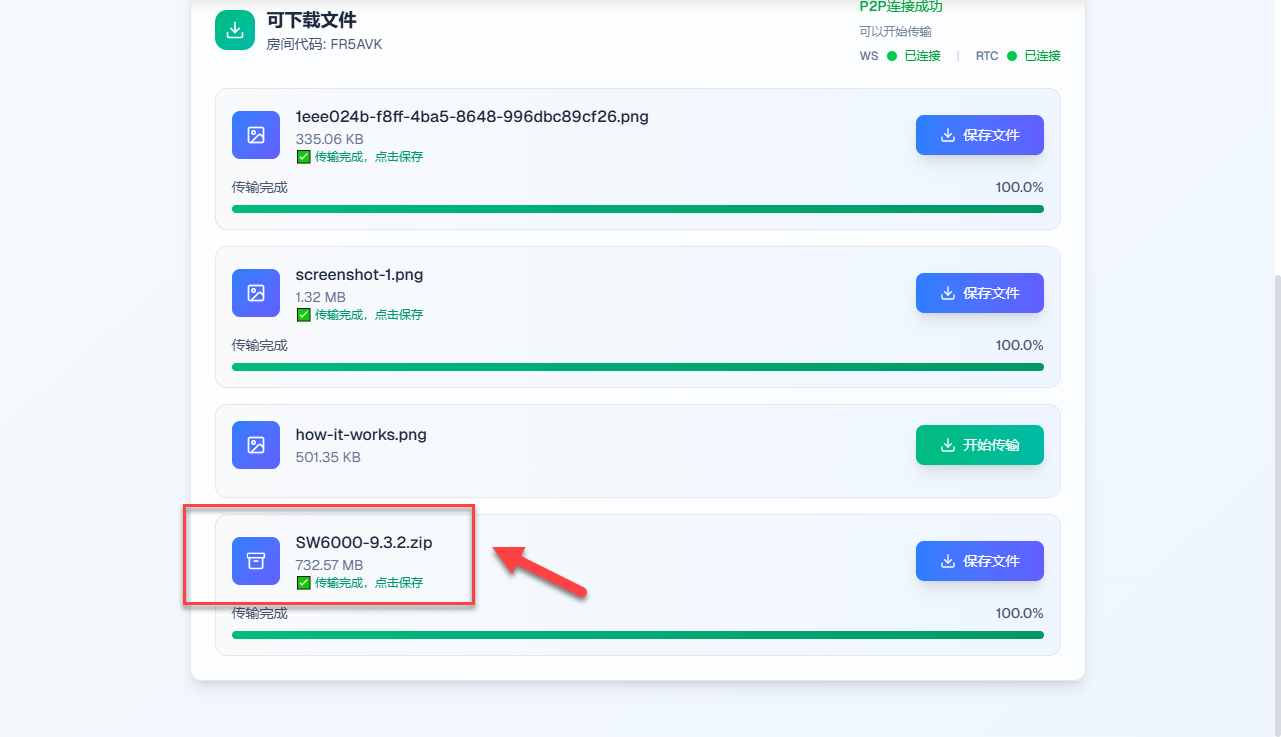This screenshot has height=737, width=1281.
Task: Click the progress bar for screenshot-1.png
Action: (637, 367)
